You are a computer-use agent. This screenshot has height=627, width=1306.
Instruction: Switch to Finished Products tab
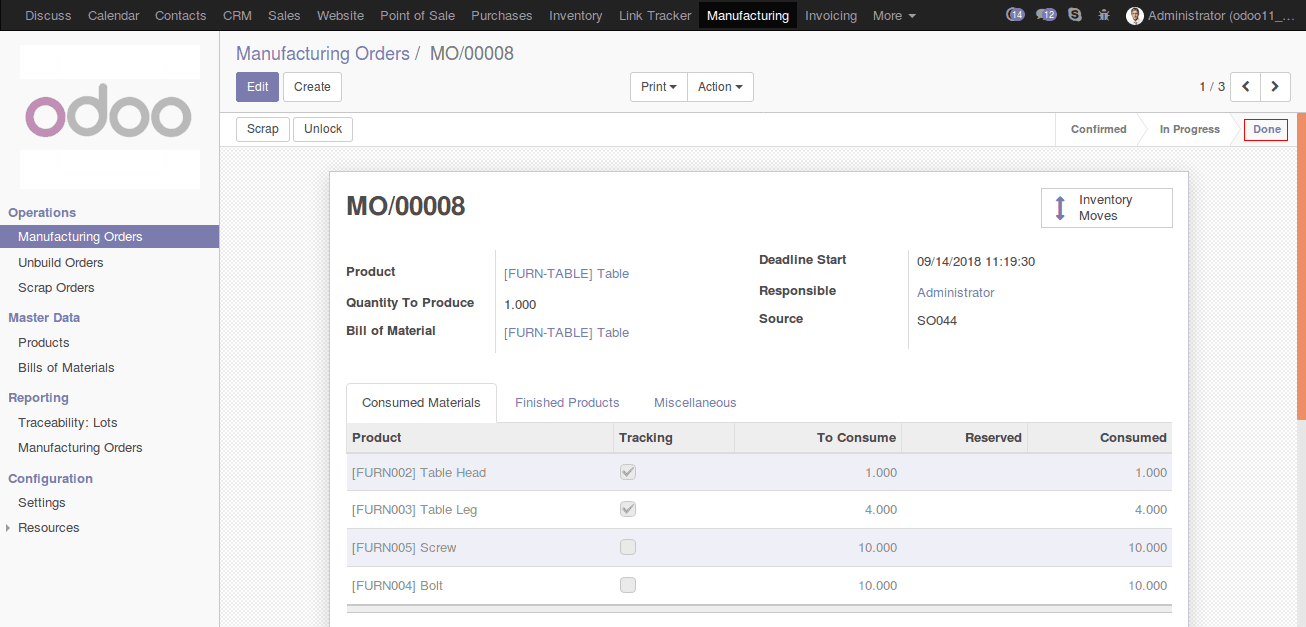point(567,403)
